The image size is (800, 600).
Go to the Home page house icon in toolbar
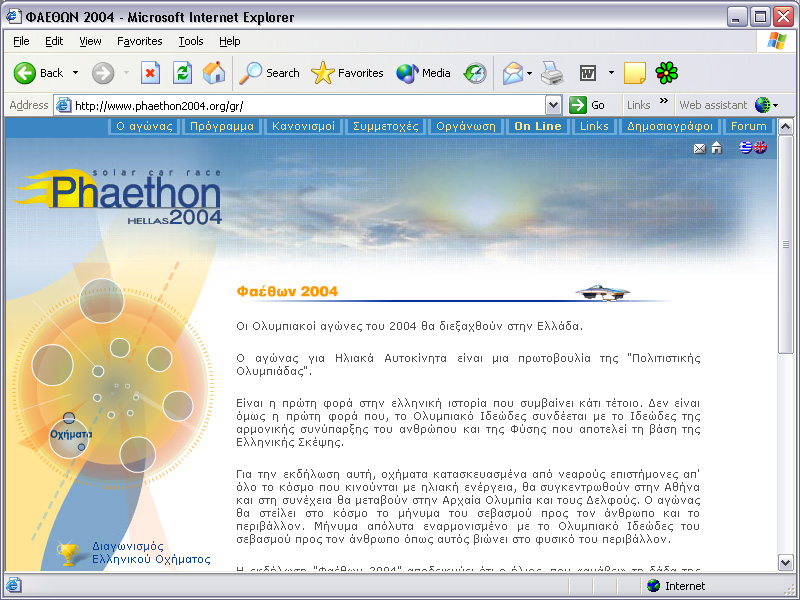tap(214, 73)
